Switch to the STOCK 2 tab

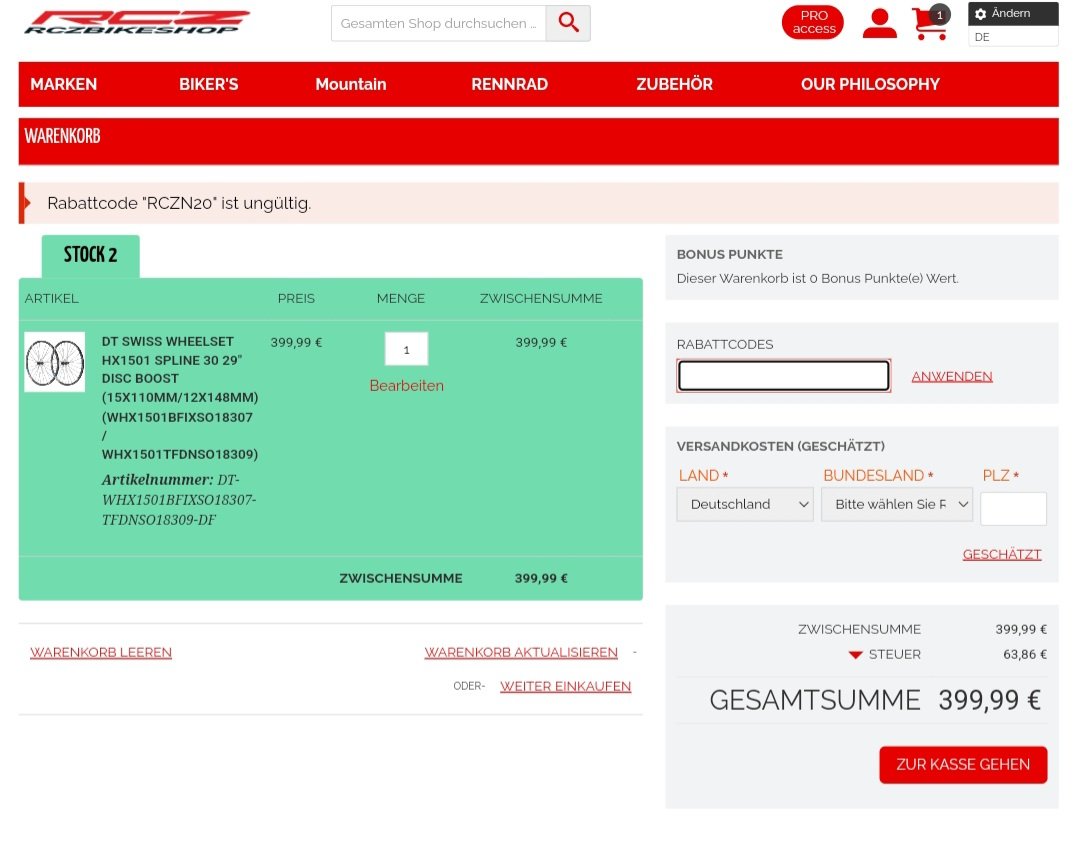point(90,255)
